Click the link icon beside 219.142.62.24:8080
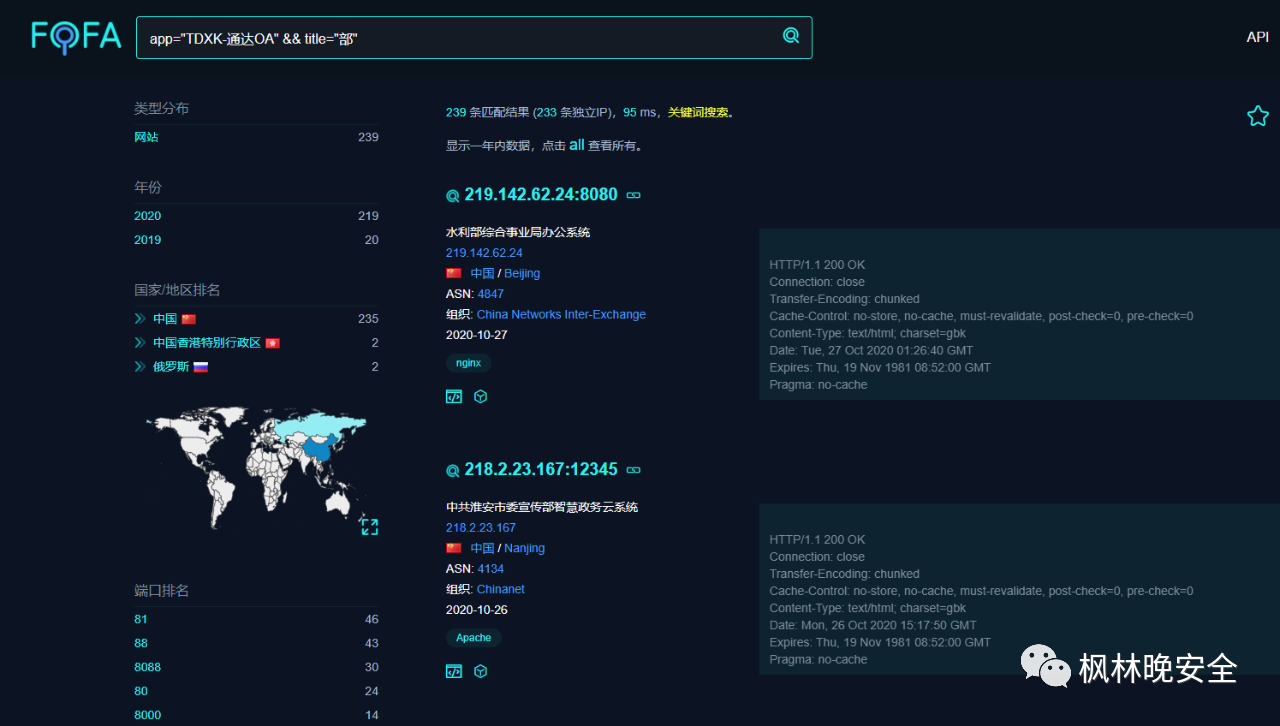The width and height of the screenshot is (1280, 726). tap(633, 195)
